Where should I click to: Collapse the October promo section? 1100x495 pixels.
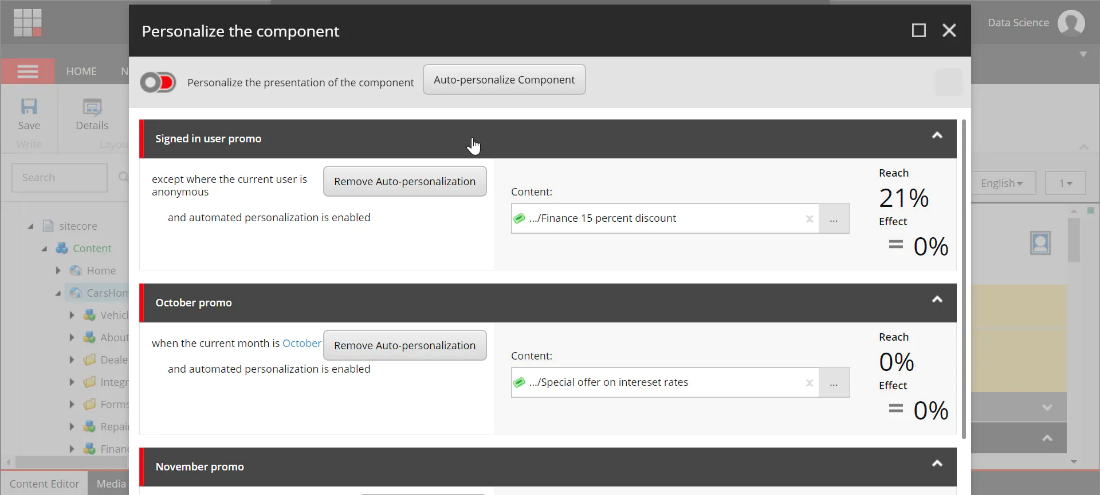tap(937, 300)
